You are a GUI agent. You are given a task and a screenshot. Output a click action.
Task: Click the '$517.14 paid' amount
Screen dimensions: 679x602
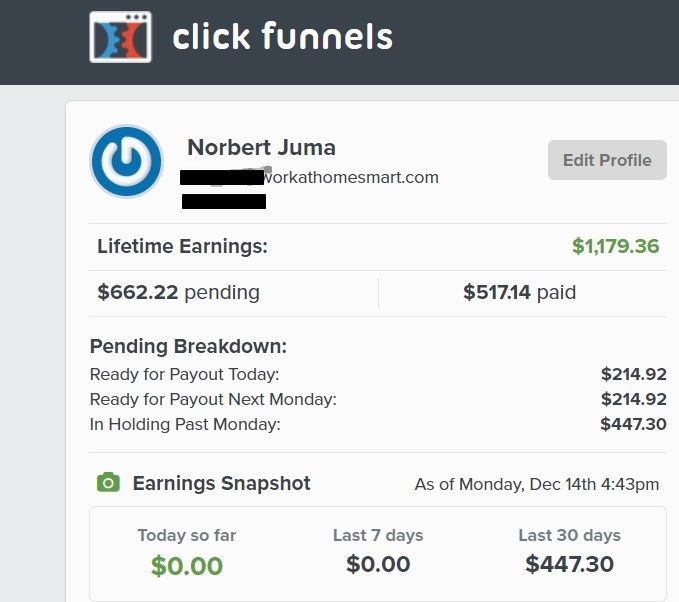[520, 292]
